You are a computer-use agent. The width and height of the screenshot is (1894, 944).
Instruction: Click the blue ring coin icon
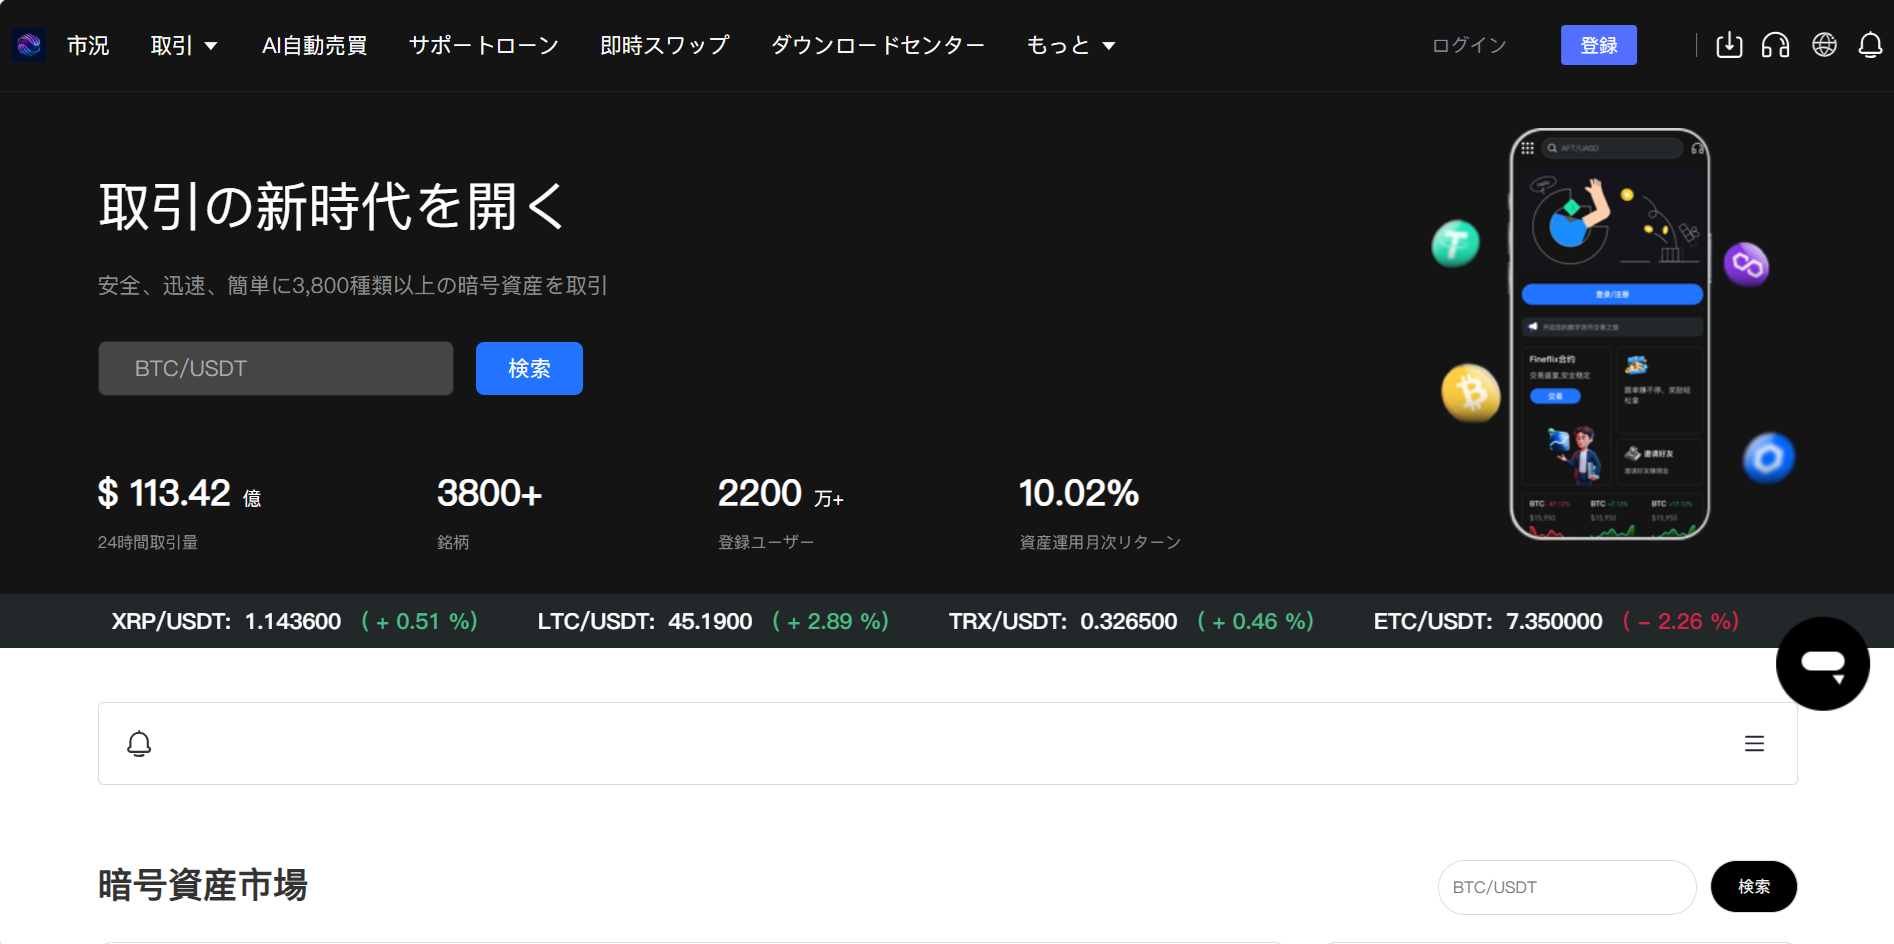pos(1768,458)
